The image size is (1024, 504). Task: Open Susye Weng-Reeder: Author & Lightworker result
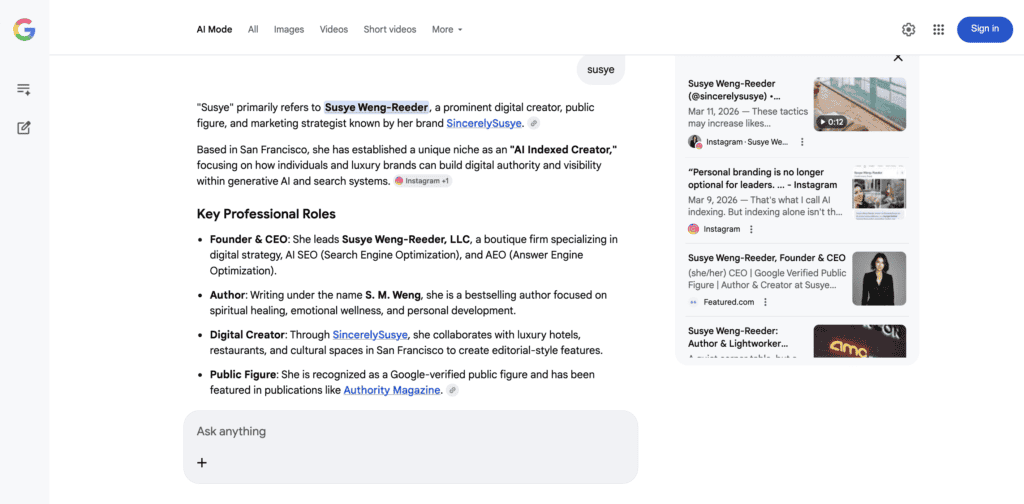[x=738, y=337]
